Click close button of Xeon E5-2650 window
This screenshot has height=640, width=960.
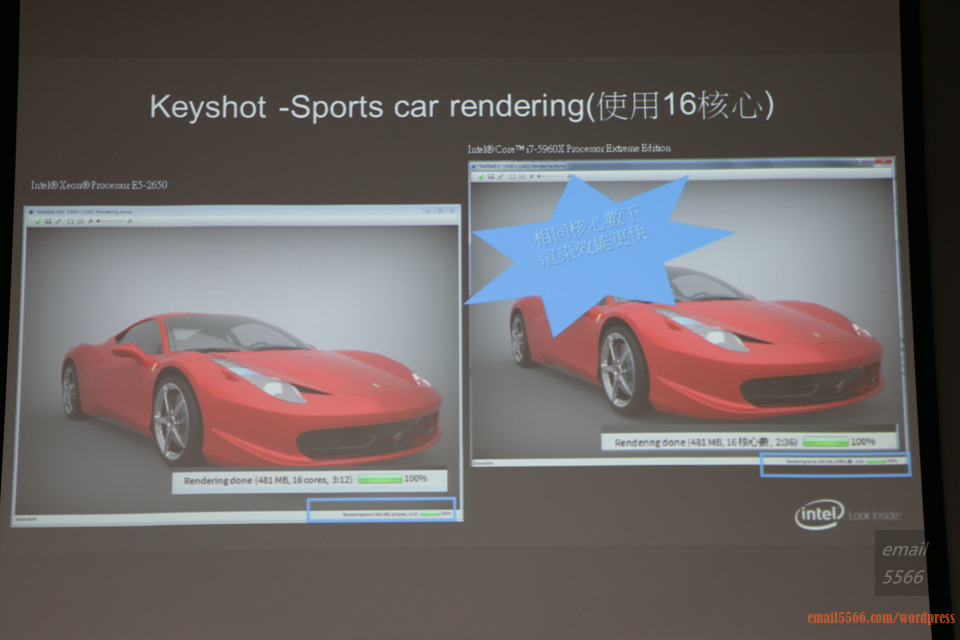point(453,210)
